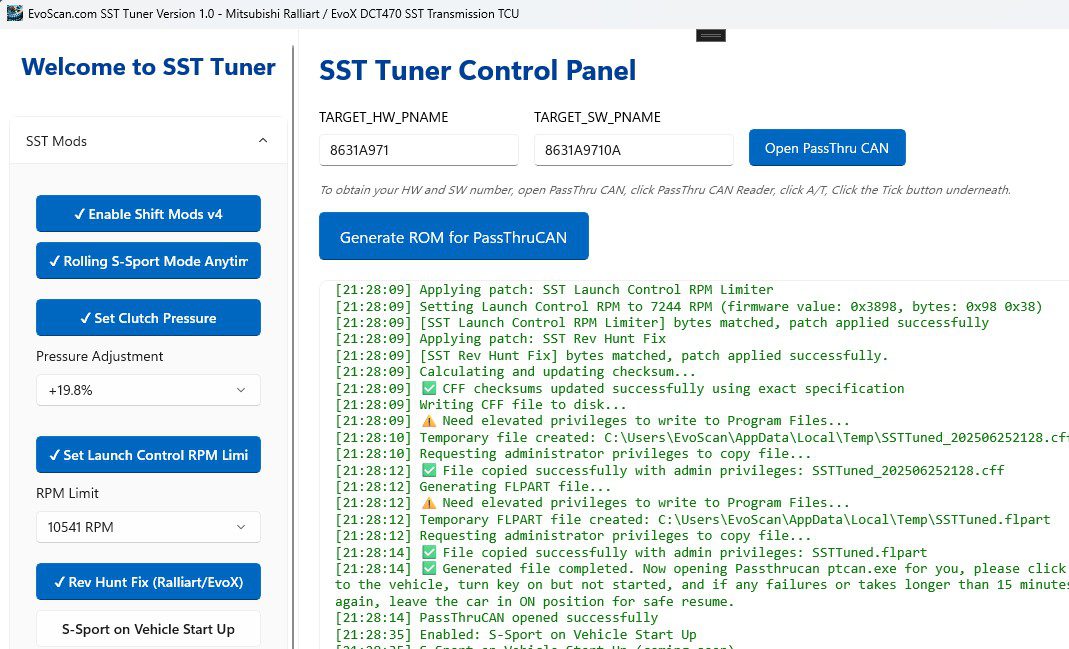Toggle Rev Hunt Fix (Ralliart/EvoX)

(149, 582)
